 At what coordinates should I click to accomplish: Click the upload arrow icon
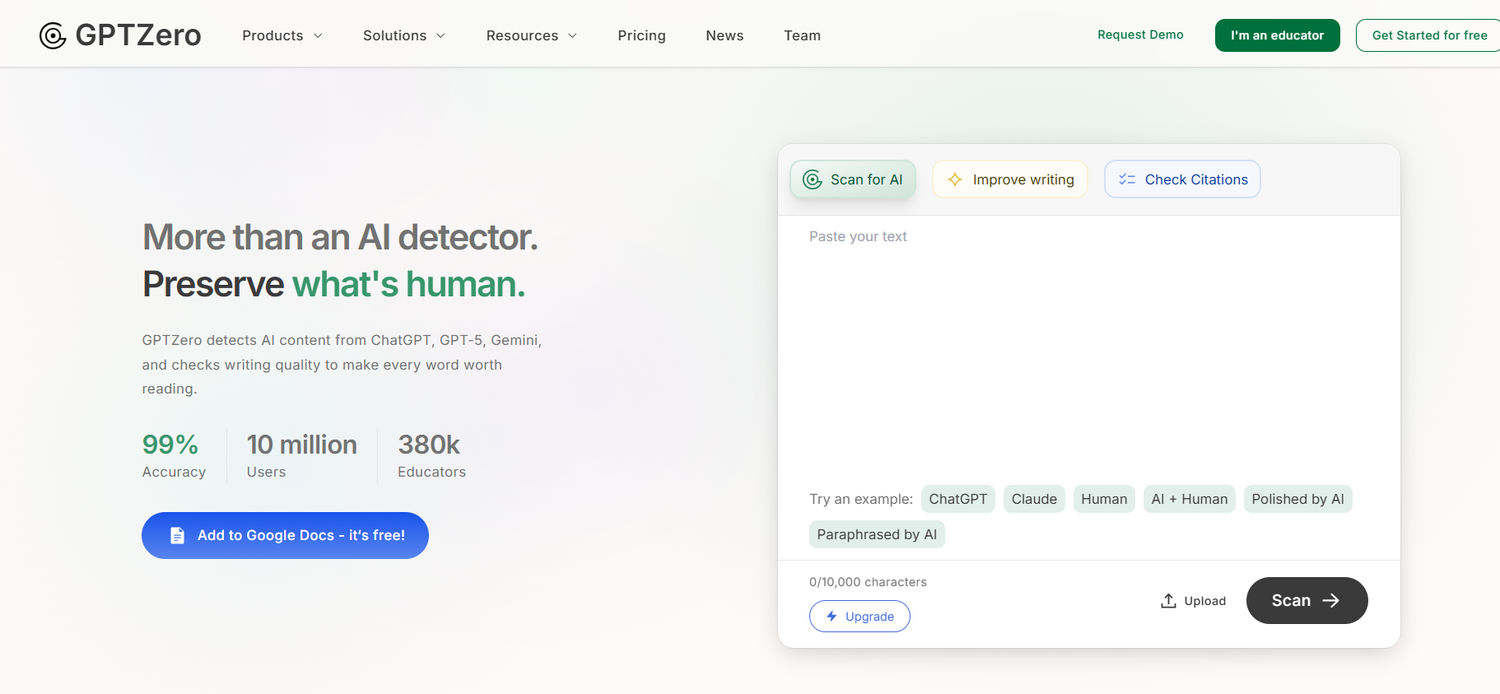click(1168, 601)
